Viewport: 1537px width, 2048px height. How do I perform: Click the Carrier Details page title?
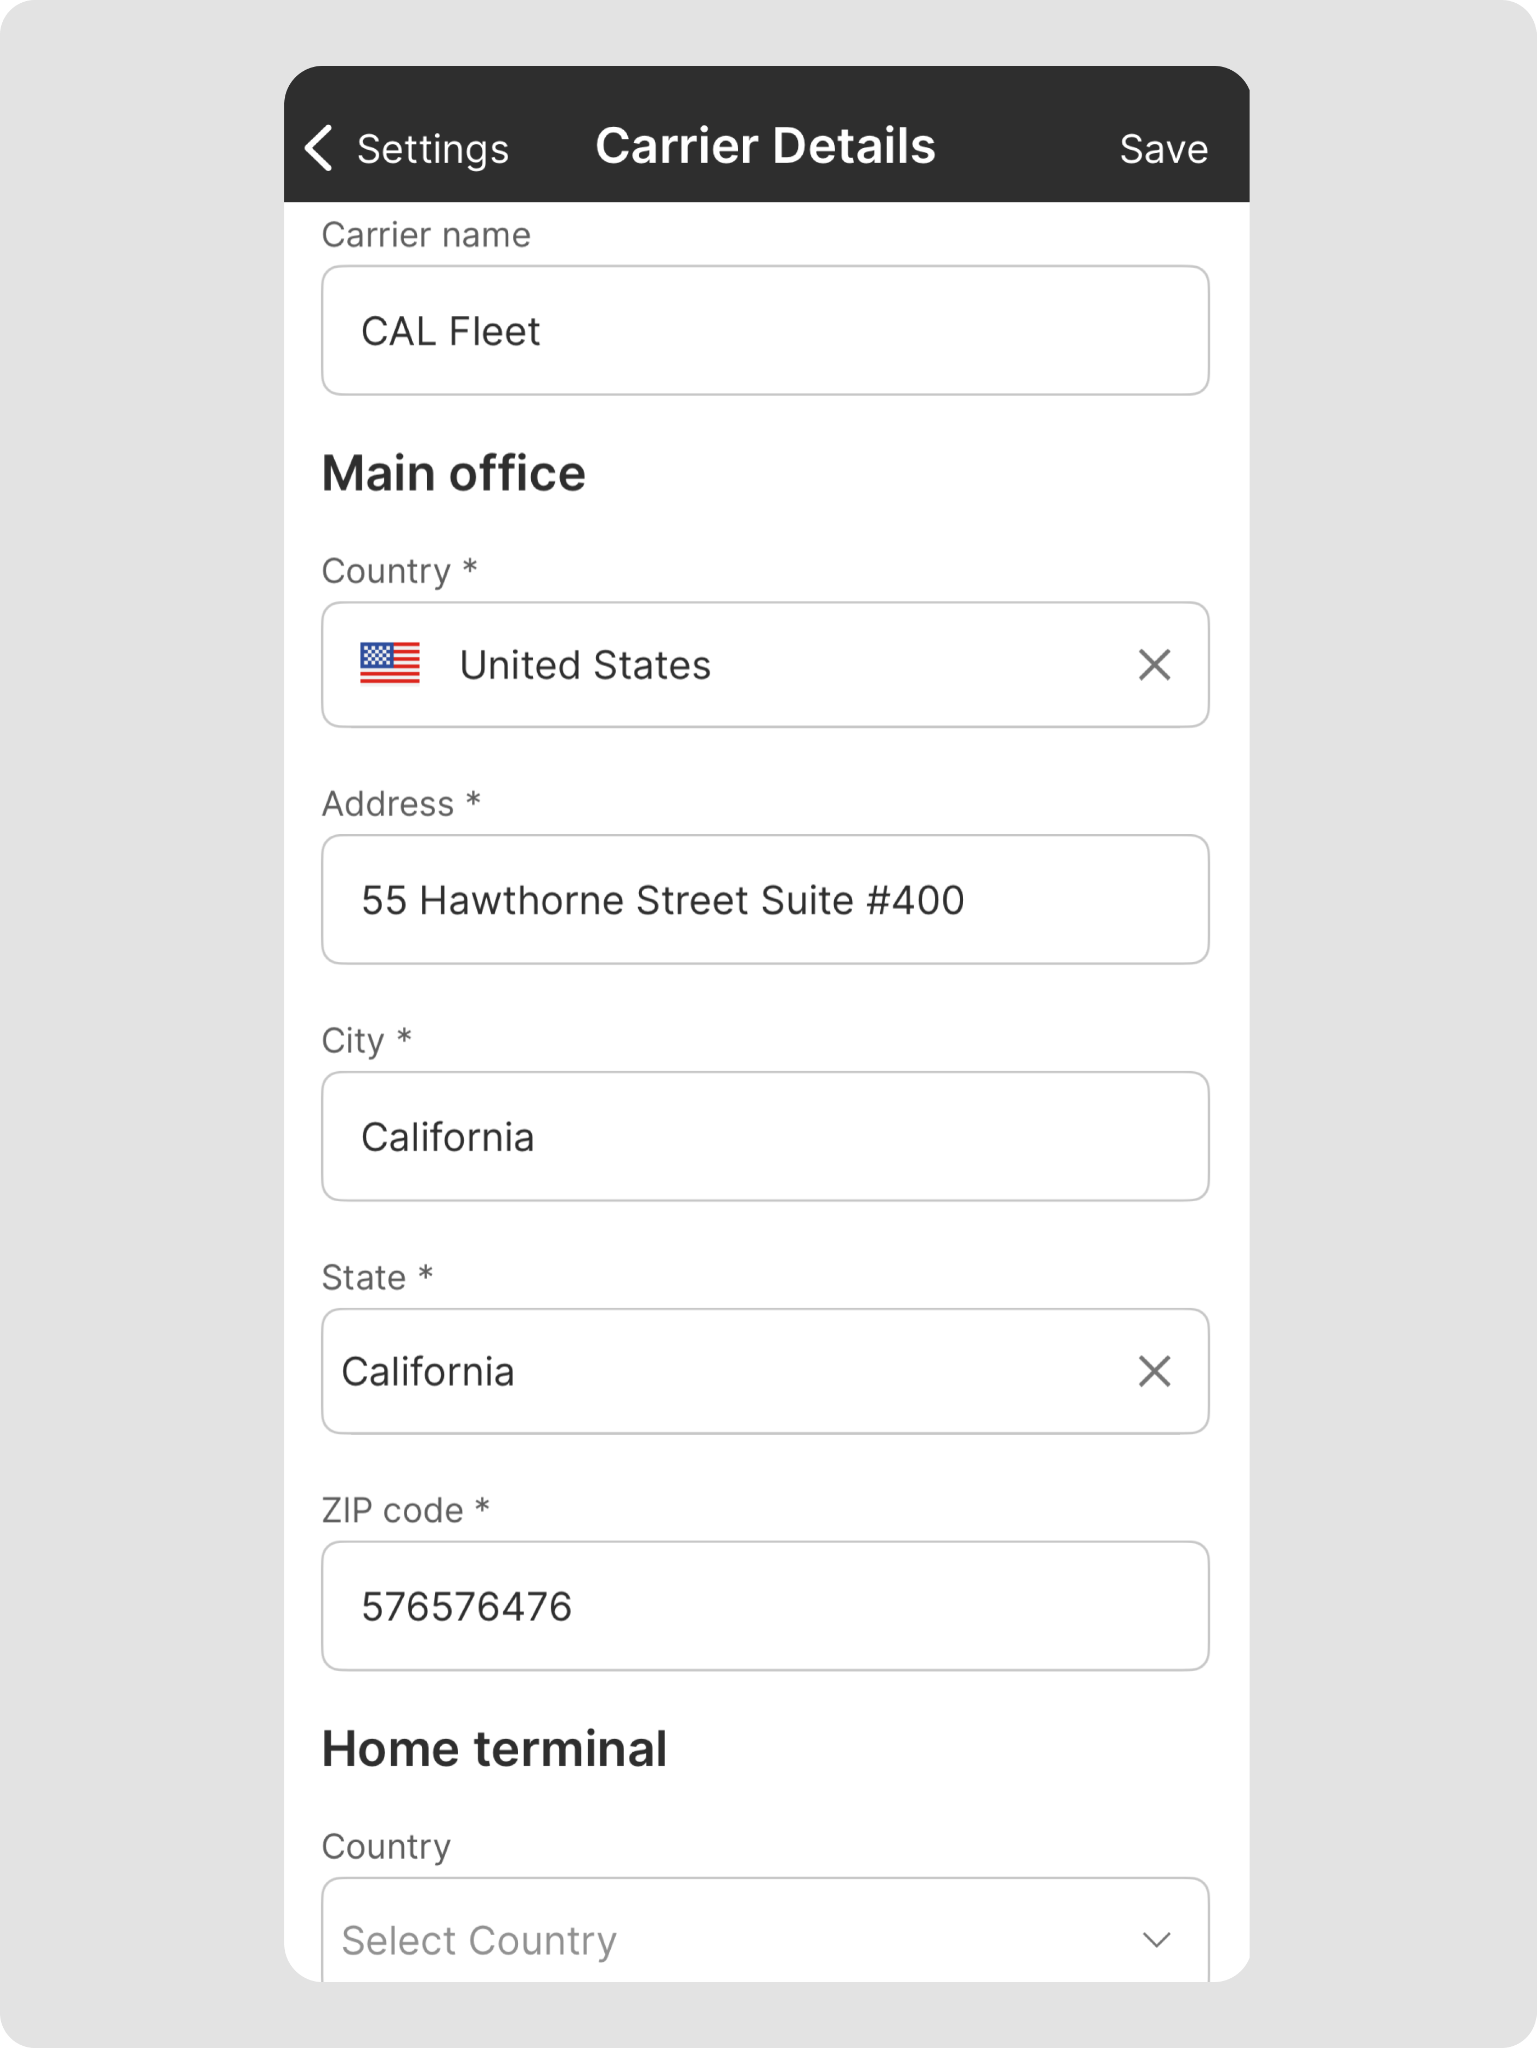pos(765,146)
